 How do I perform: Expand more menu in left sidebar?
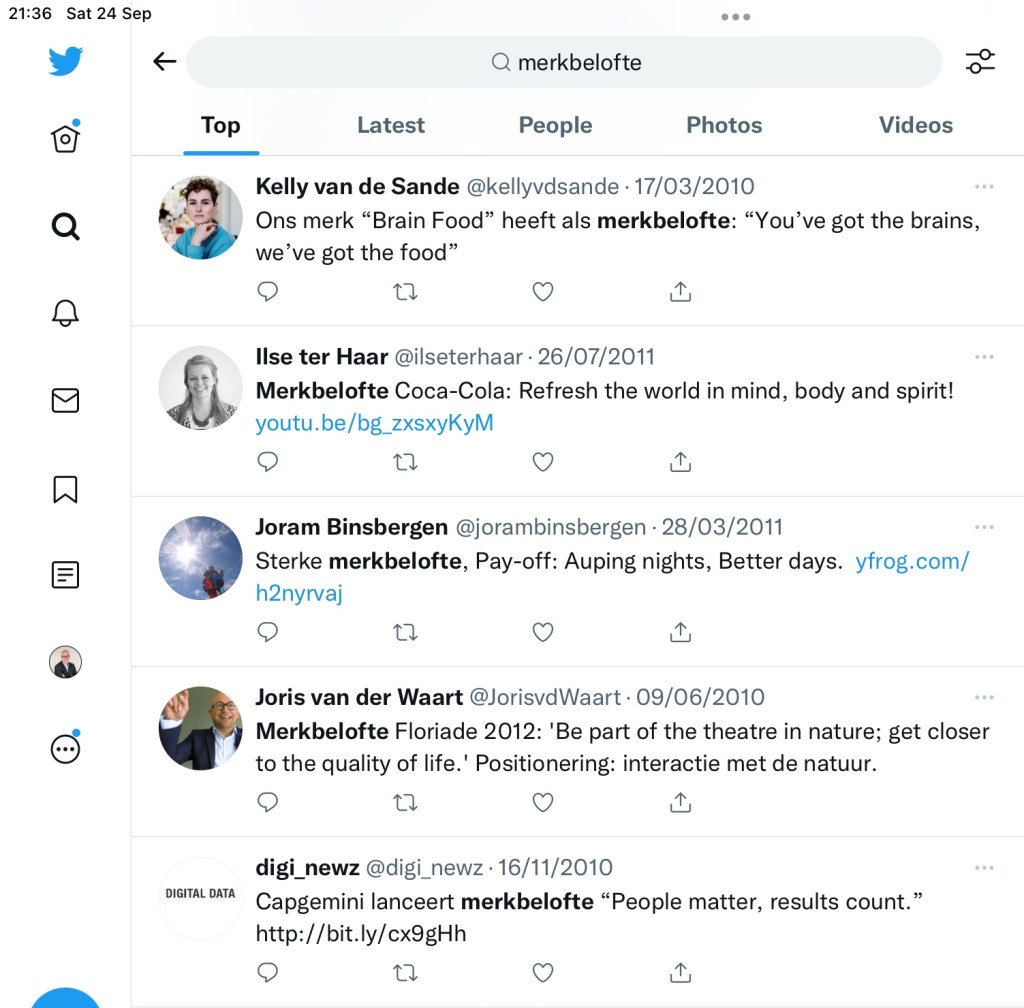point(65,749)
